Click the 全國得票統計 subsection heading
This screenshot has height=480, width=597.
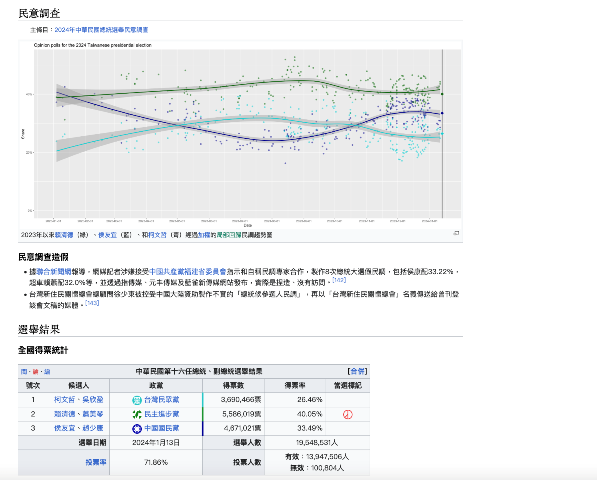pos(43,350)
